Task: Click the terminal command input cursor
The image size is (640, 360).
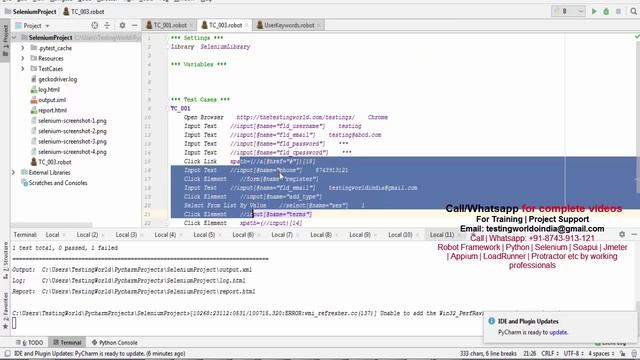Action: point(14,323)
